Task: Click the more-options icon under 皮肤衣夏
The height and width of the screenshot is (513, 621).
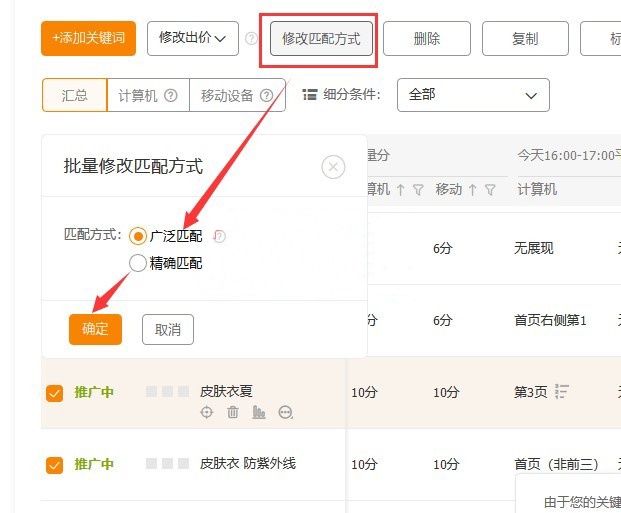Action: (x=286, y=412)
